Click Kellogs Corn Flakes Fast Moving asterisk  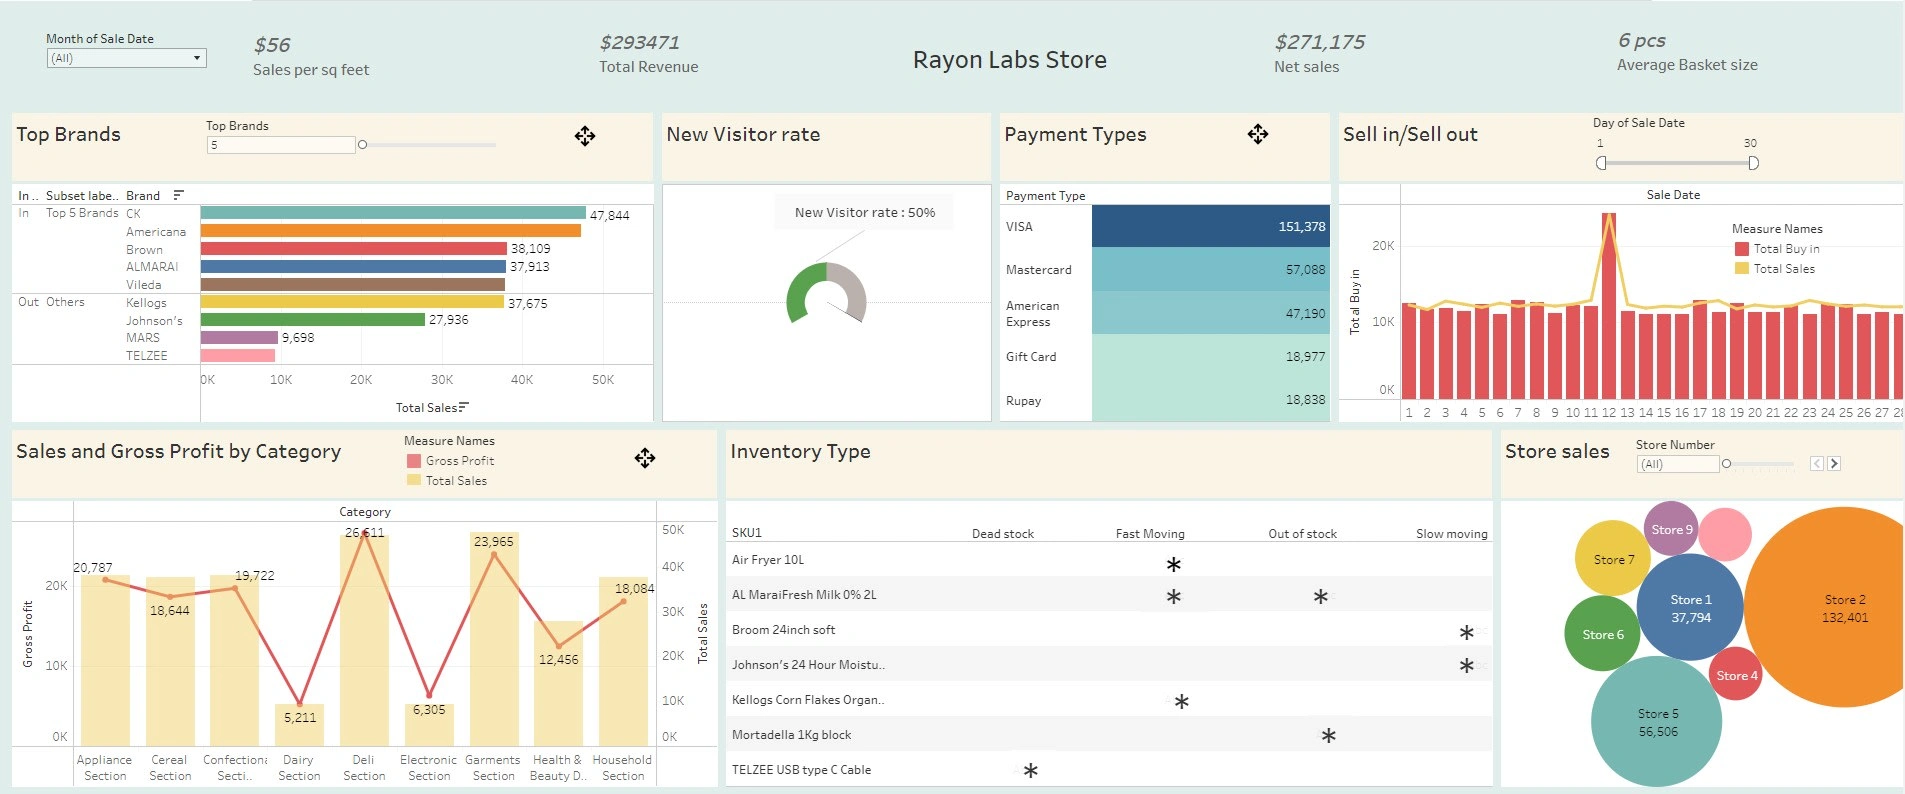1182,701
